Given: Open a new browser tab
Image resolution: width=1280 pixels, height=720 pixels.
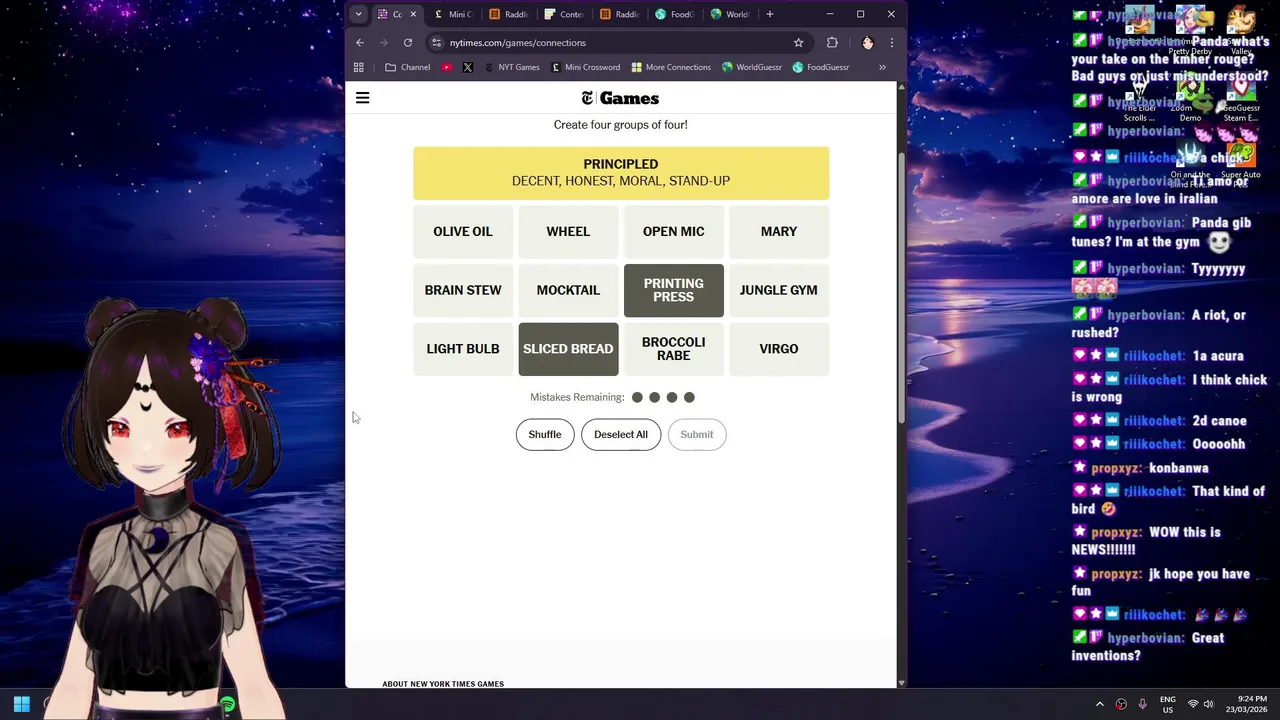Looking at the screenshot, I should tap(769, 14).
